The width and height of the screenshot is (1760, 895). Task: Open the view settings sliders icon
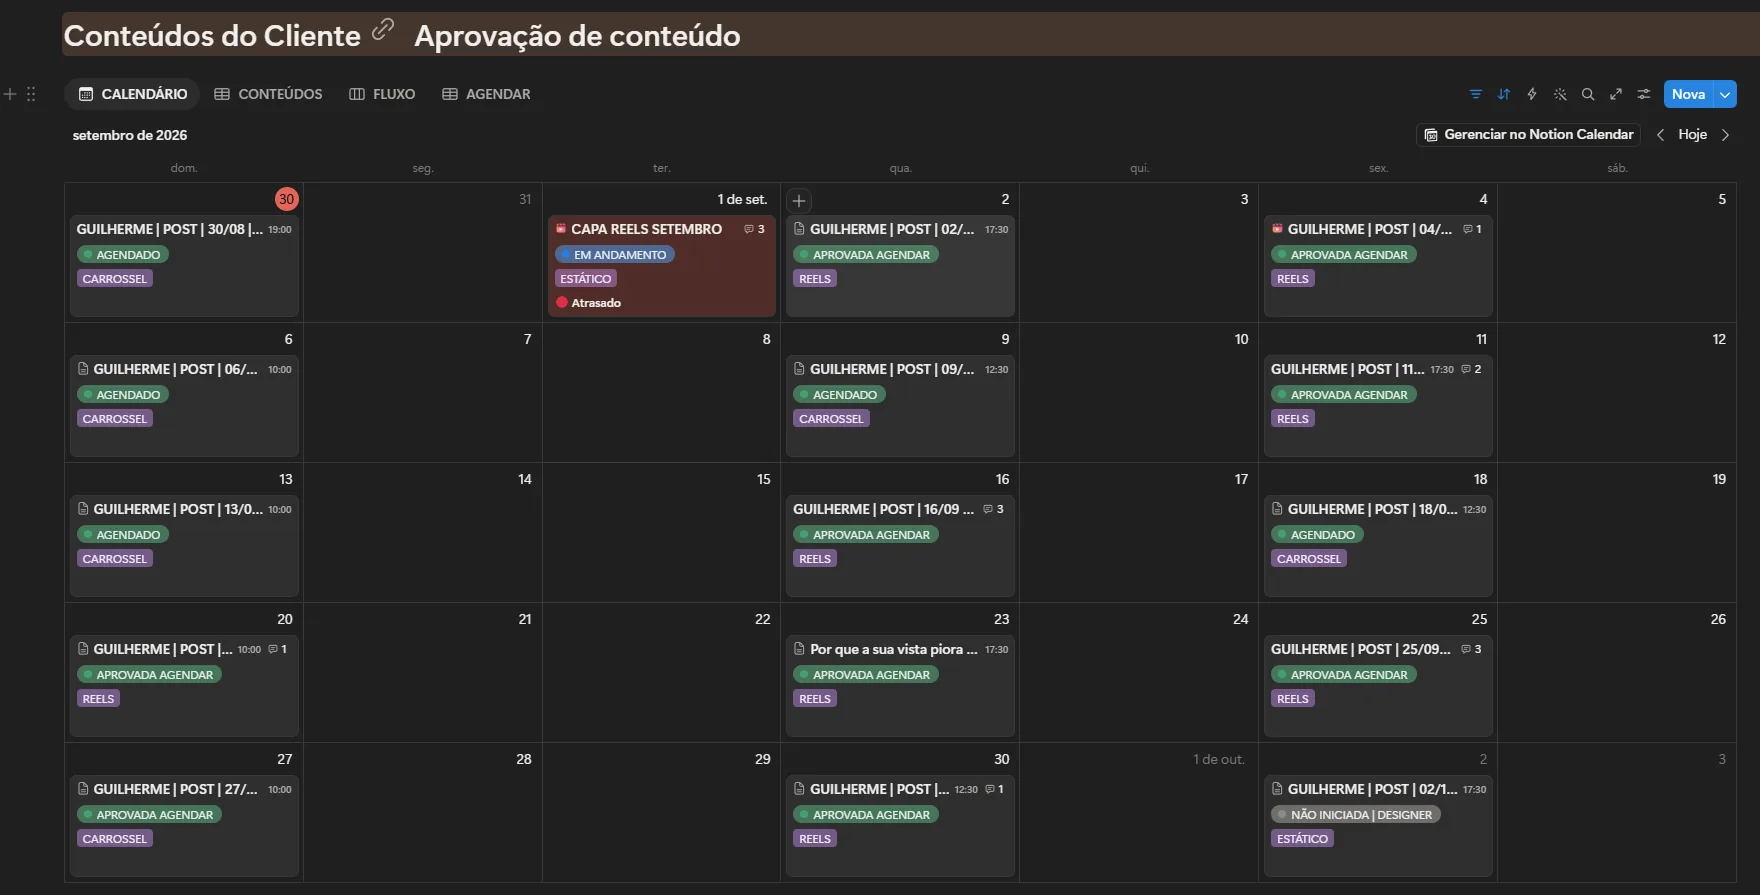point(1644,94)
